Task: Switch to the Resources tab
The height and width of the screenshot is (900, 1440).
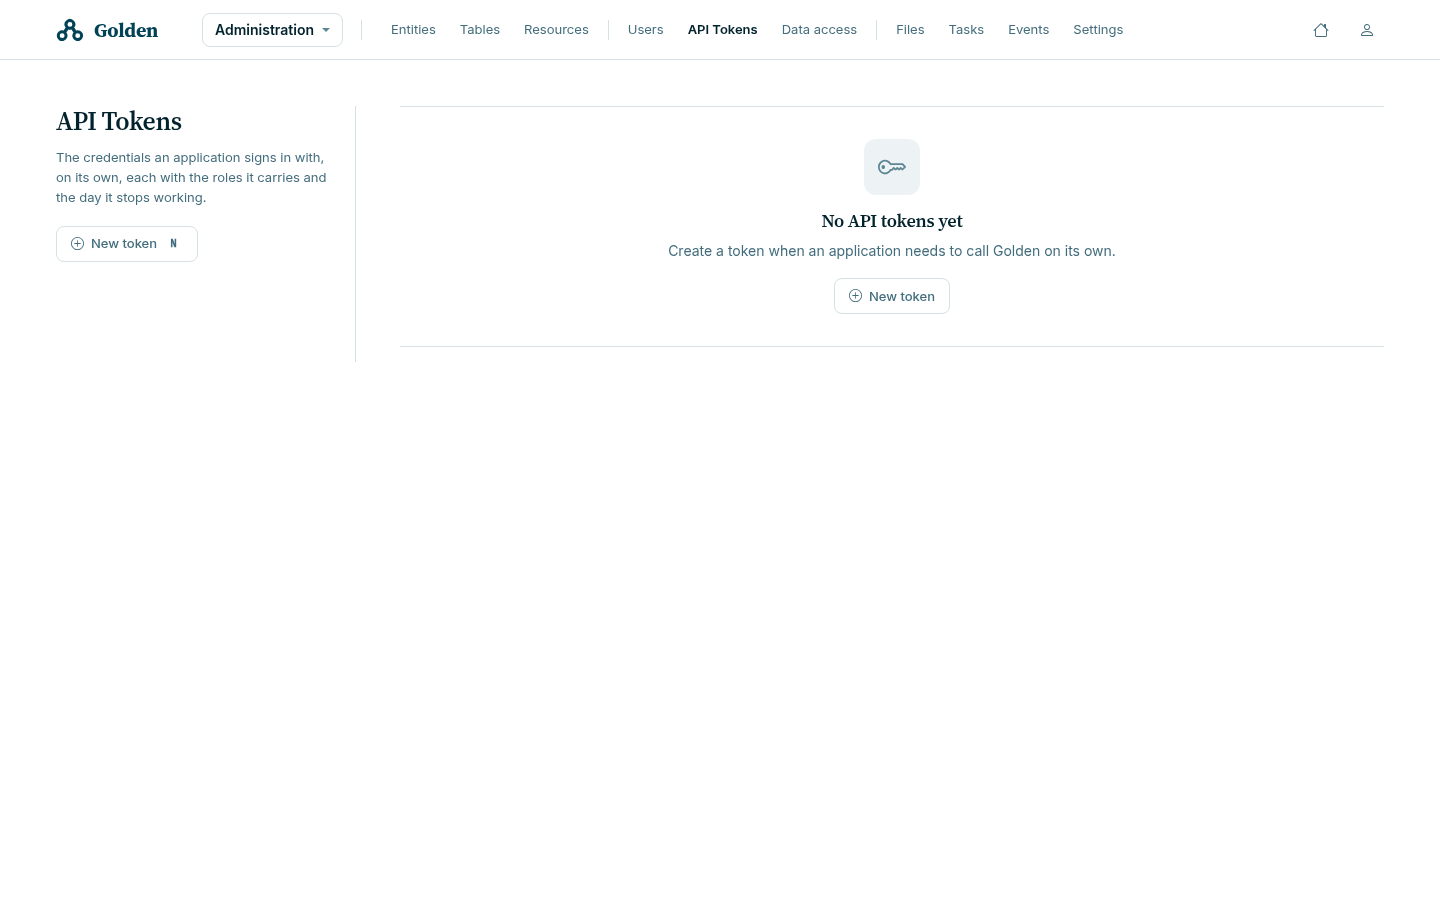Action: 556,30
